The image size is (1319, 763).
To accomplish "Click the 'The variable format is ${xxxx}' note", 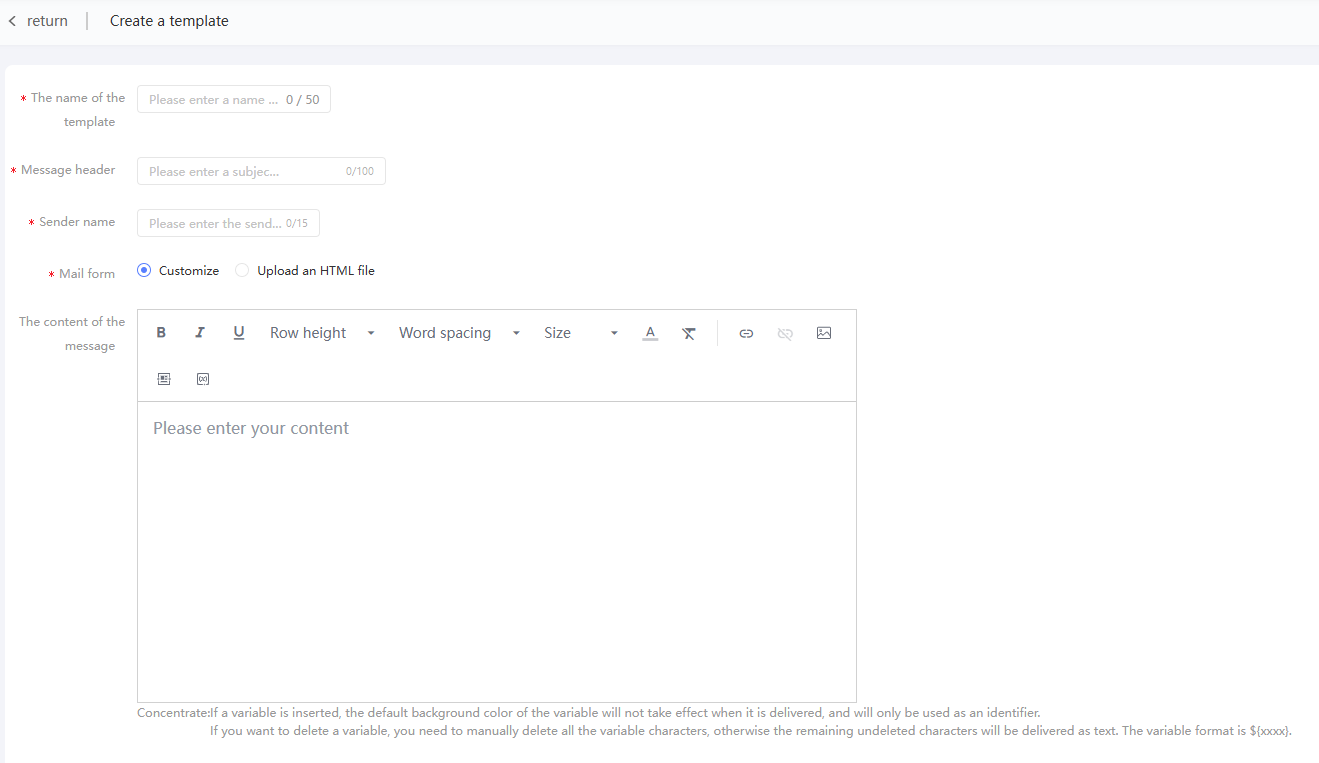I will (x=1207, y=731).
